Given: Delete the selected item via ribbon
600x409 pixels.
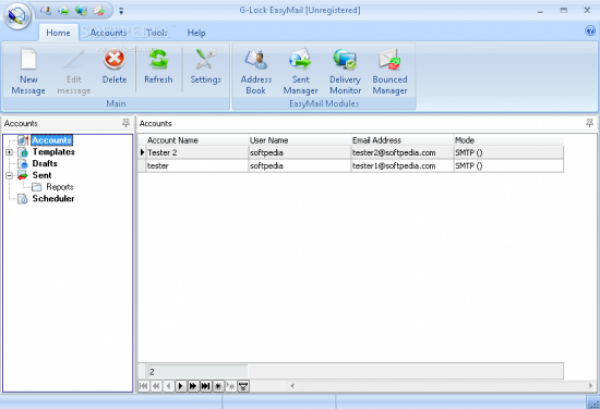Looking at the screenshot, I should point(114,67).
